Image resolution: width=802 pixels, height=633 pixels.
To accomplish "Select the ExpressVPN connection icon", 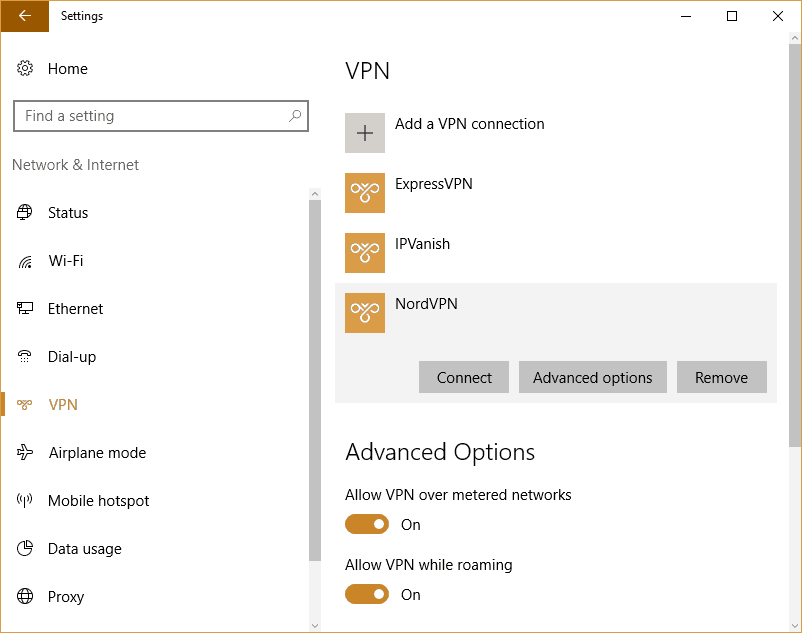I will click(x=365, y=193).
